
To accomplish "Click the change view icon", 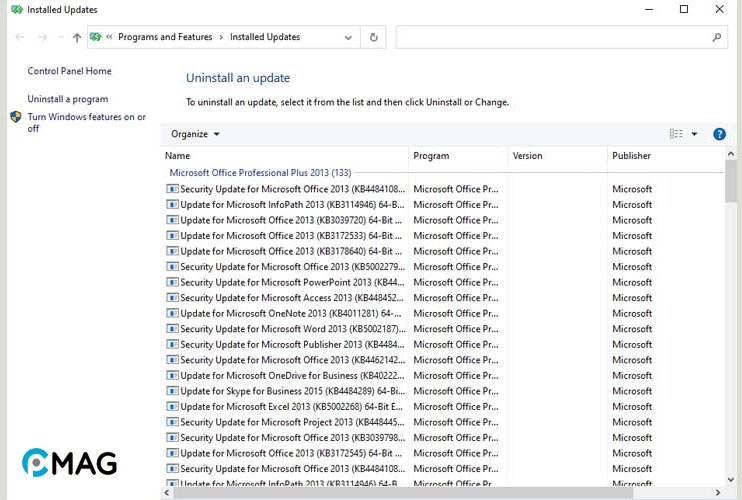I will 676,134.
